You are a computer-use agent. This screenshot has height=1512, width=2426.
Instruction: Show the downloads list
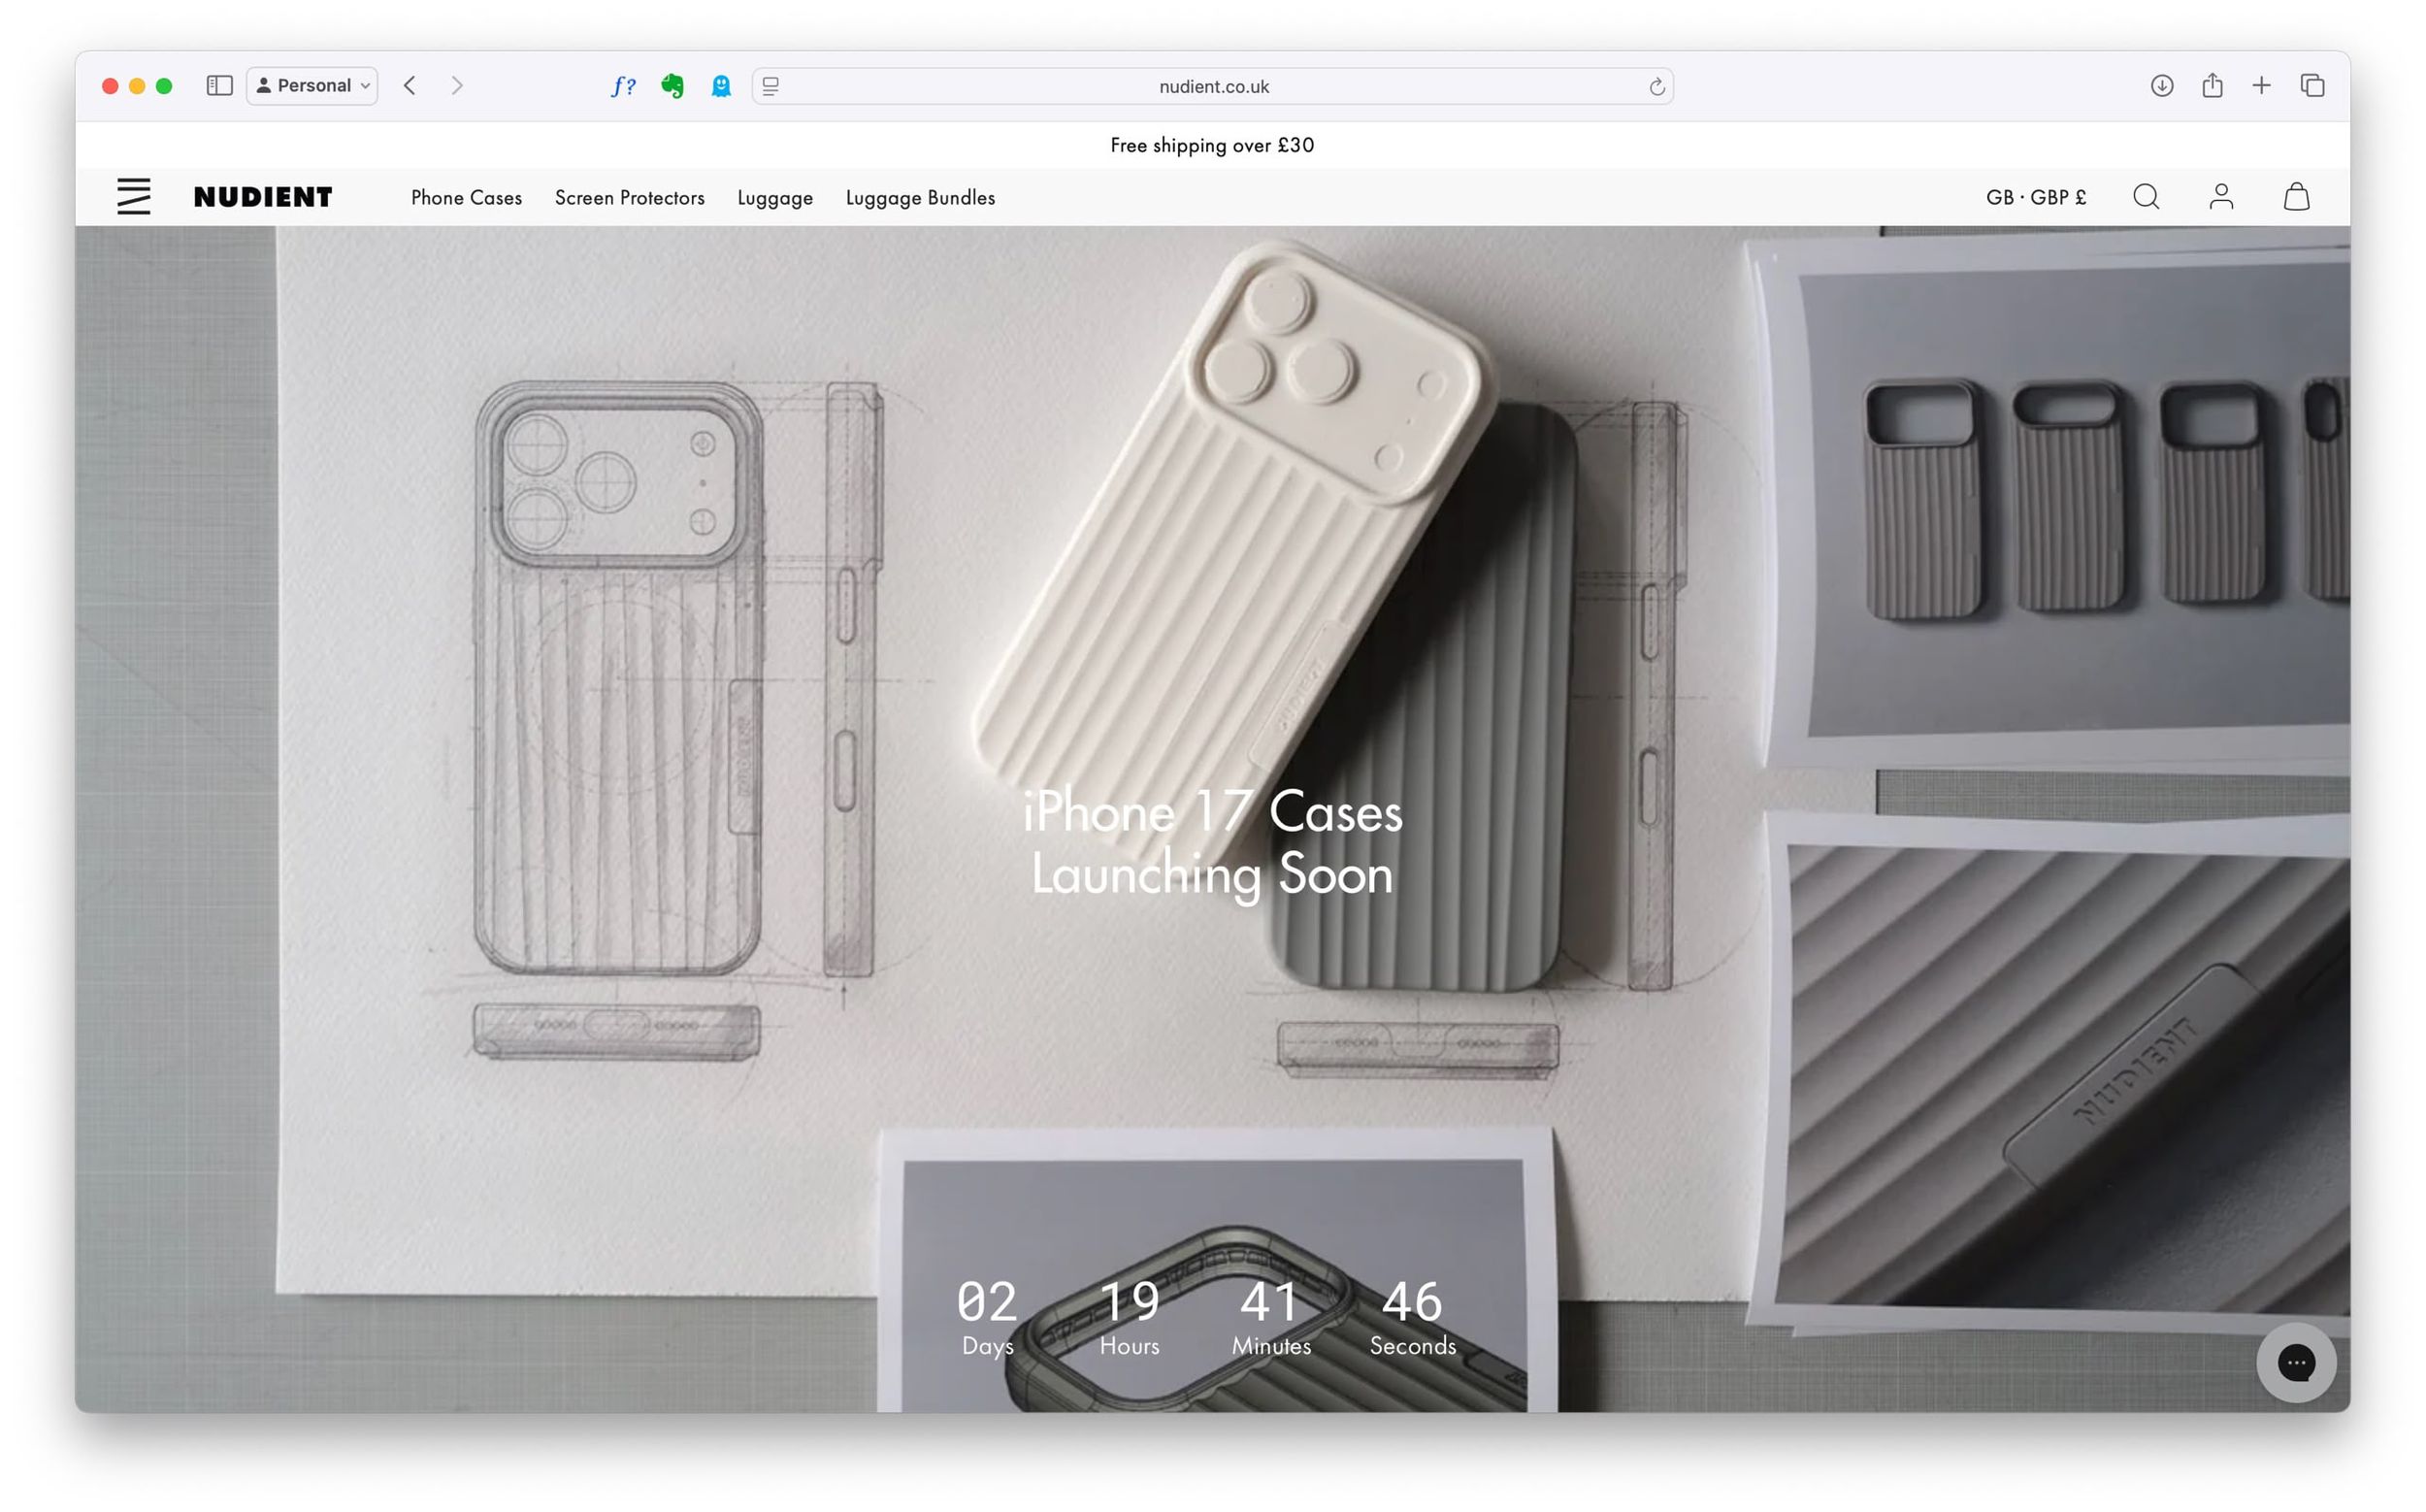(x=2161, y=86)
